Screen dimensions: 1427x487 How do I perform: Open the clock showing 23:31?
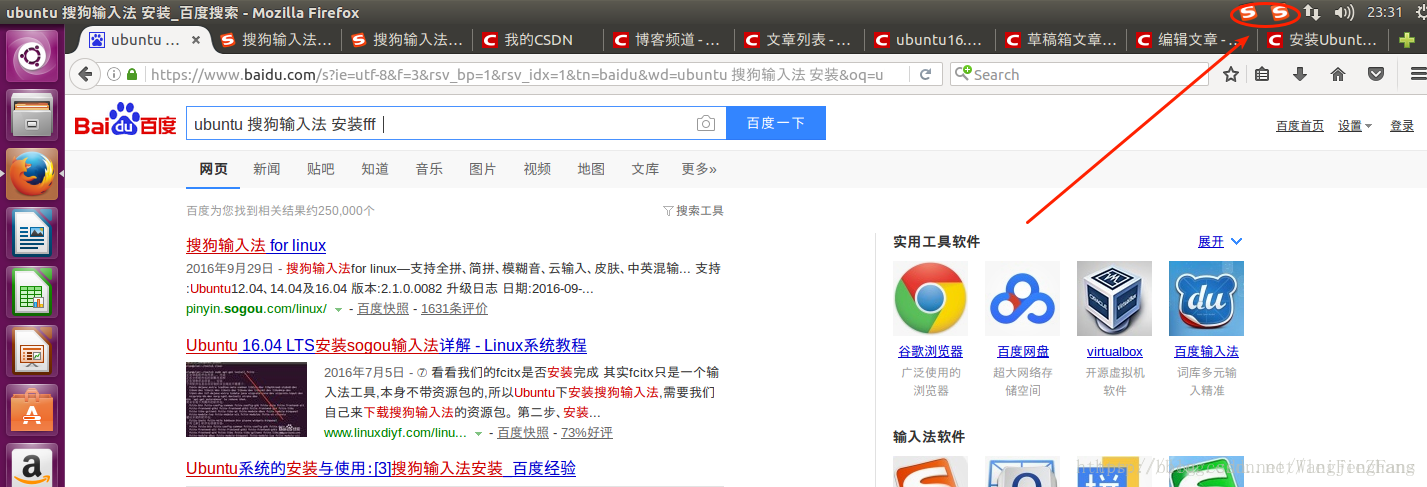click(x=1384, y=13)
